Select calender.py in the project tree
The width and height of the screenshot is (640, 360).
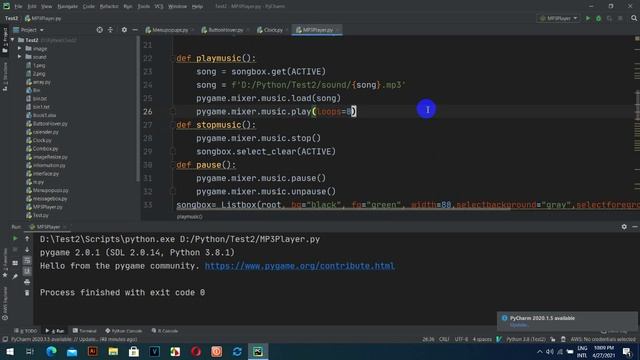click(x=42, y=132)
